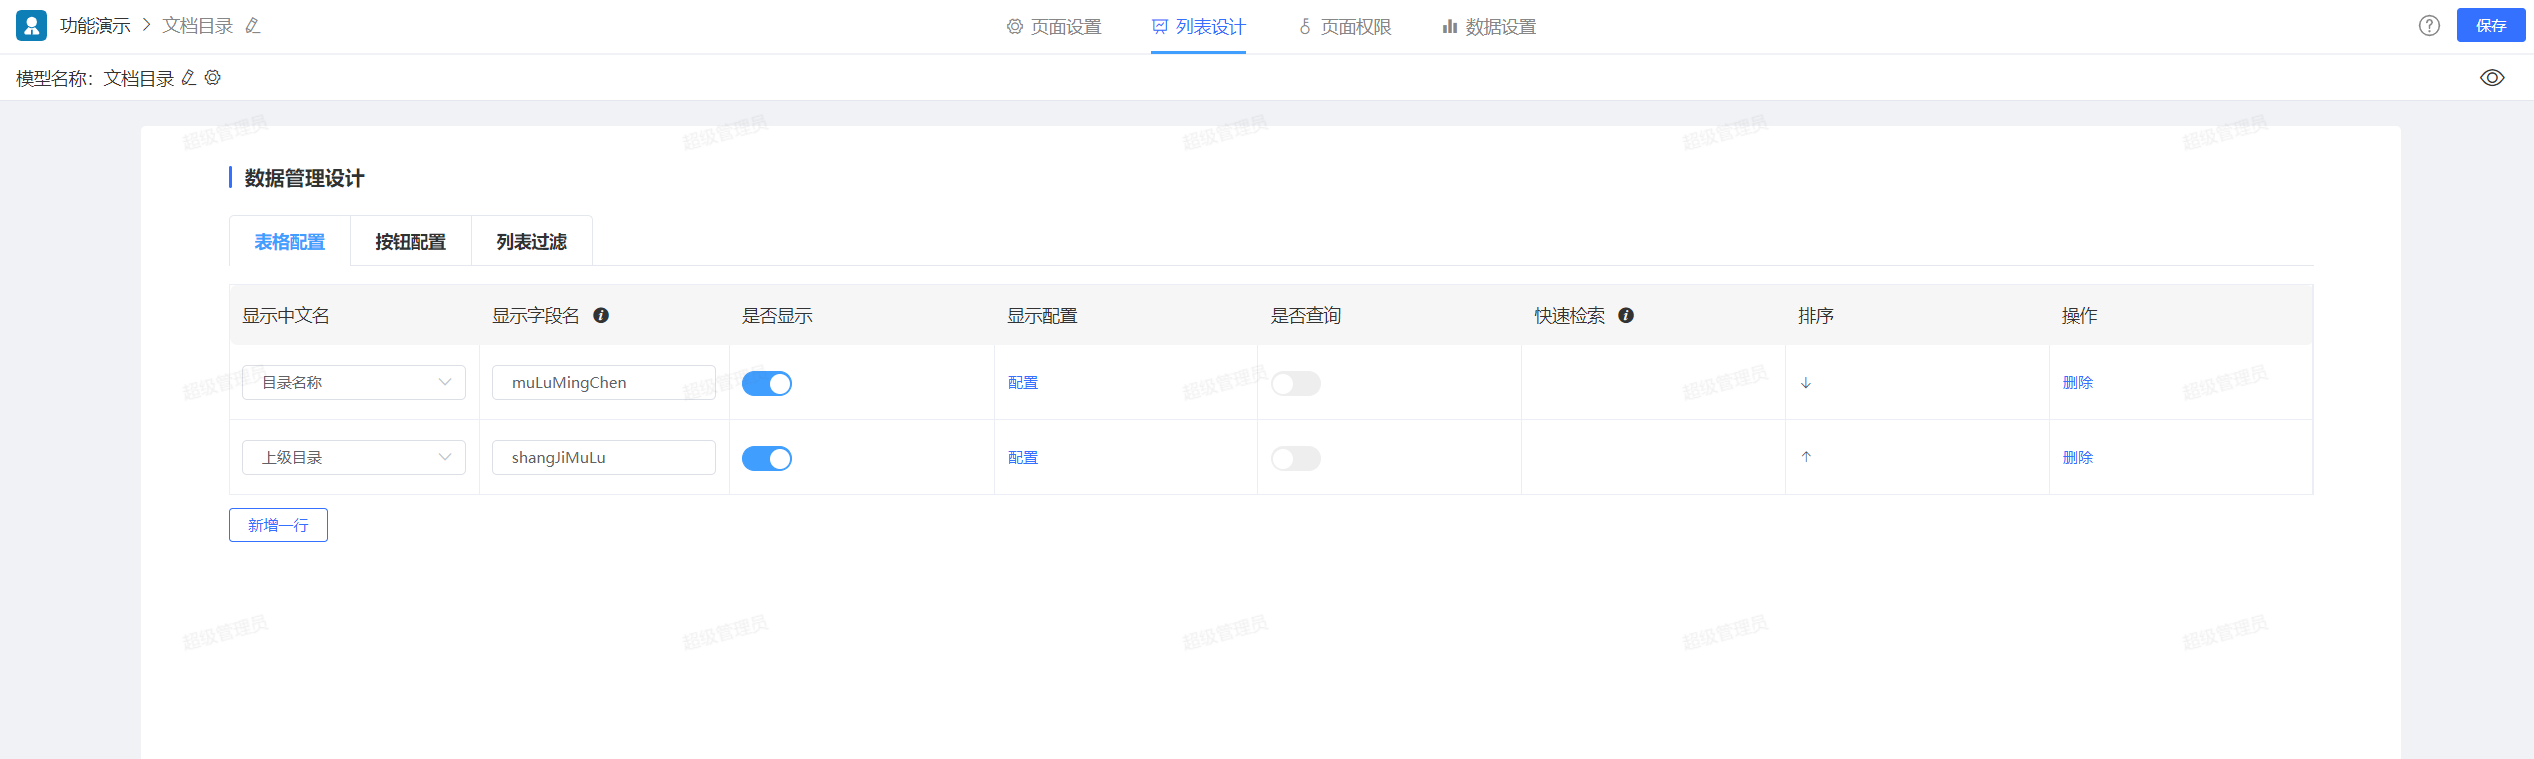Click the 功能演示 breadcrumb
This screenshot has width=2534, height=759.
[95, 26]
